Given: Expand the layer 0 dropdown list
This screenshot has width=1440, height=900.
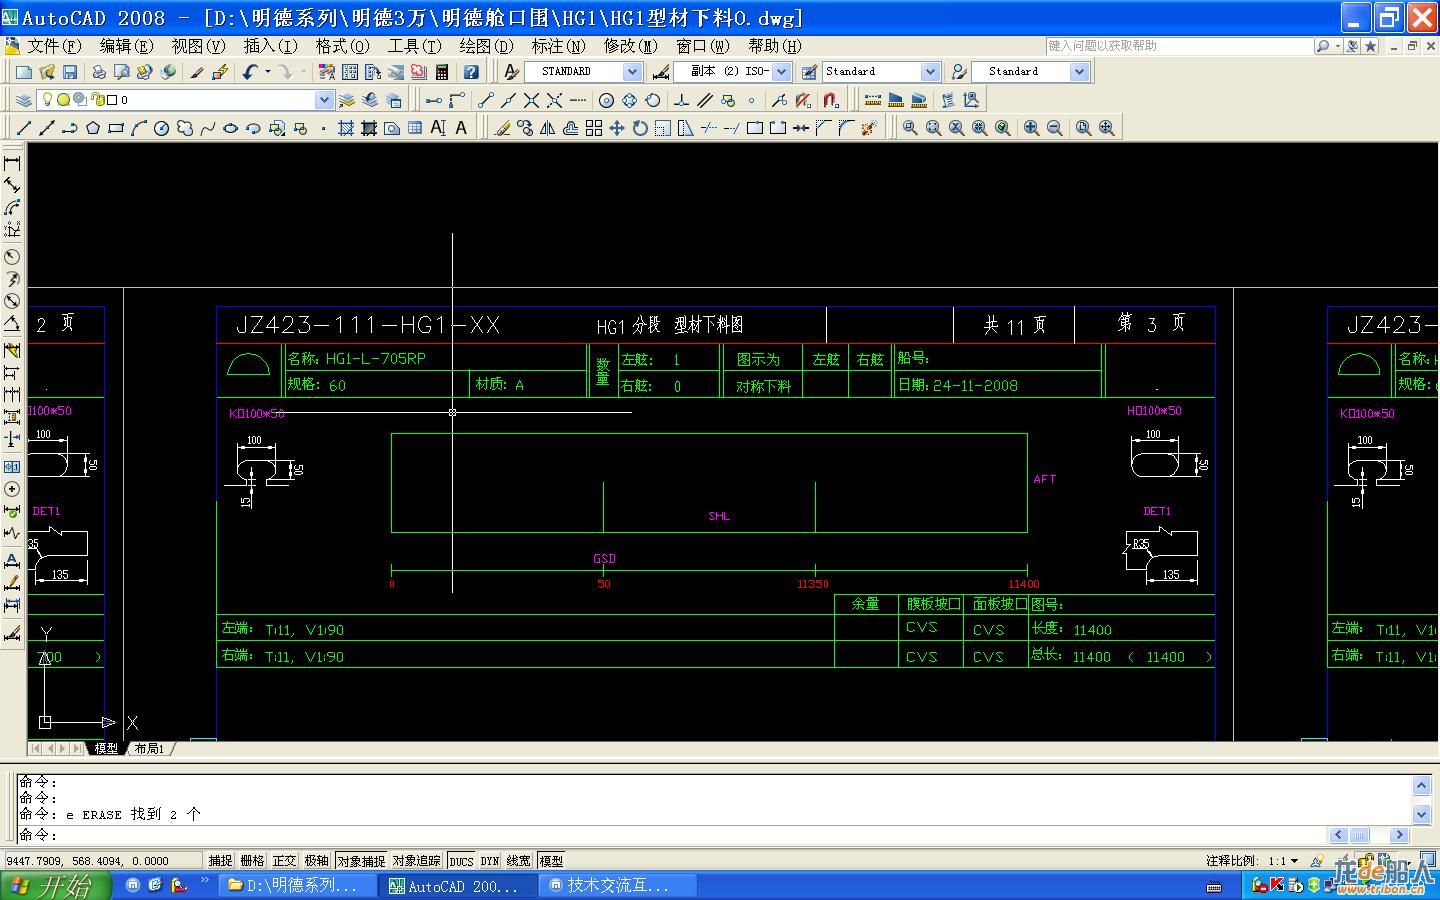Looking at the screenshot, I should click(324, 100).
